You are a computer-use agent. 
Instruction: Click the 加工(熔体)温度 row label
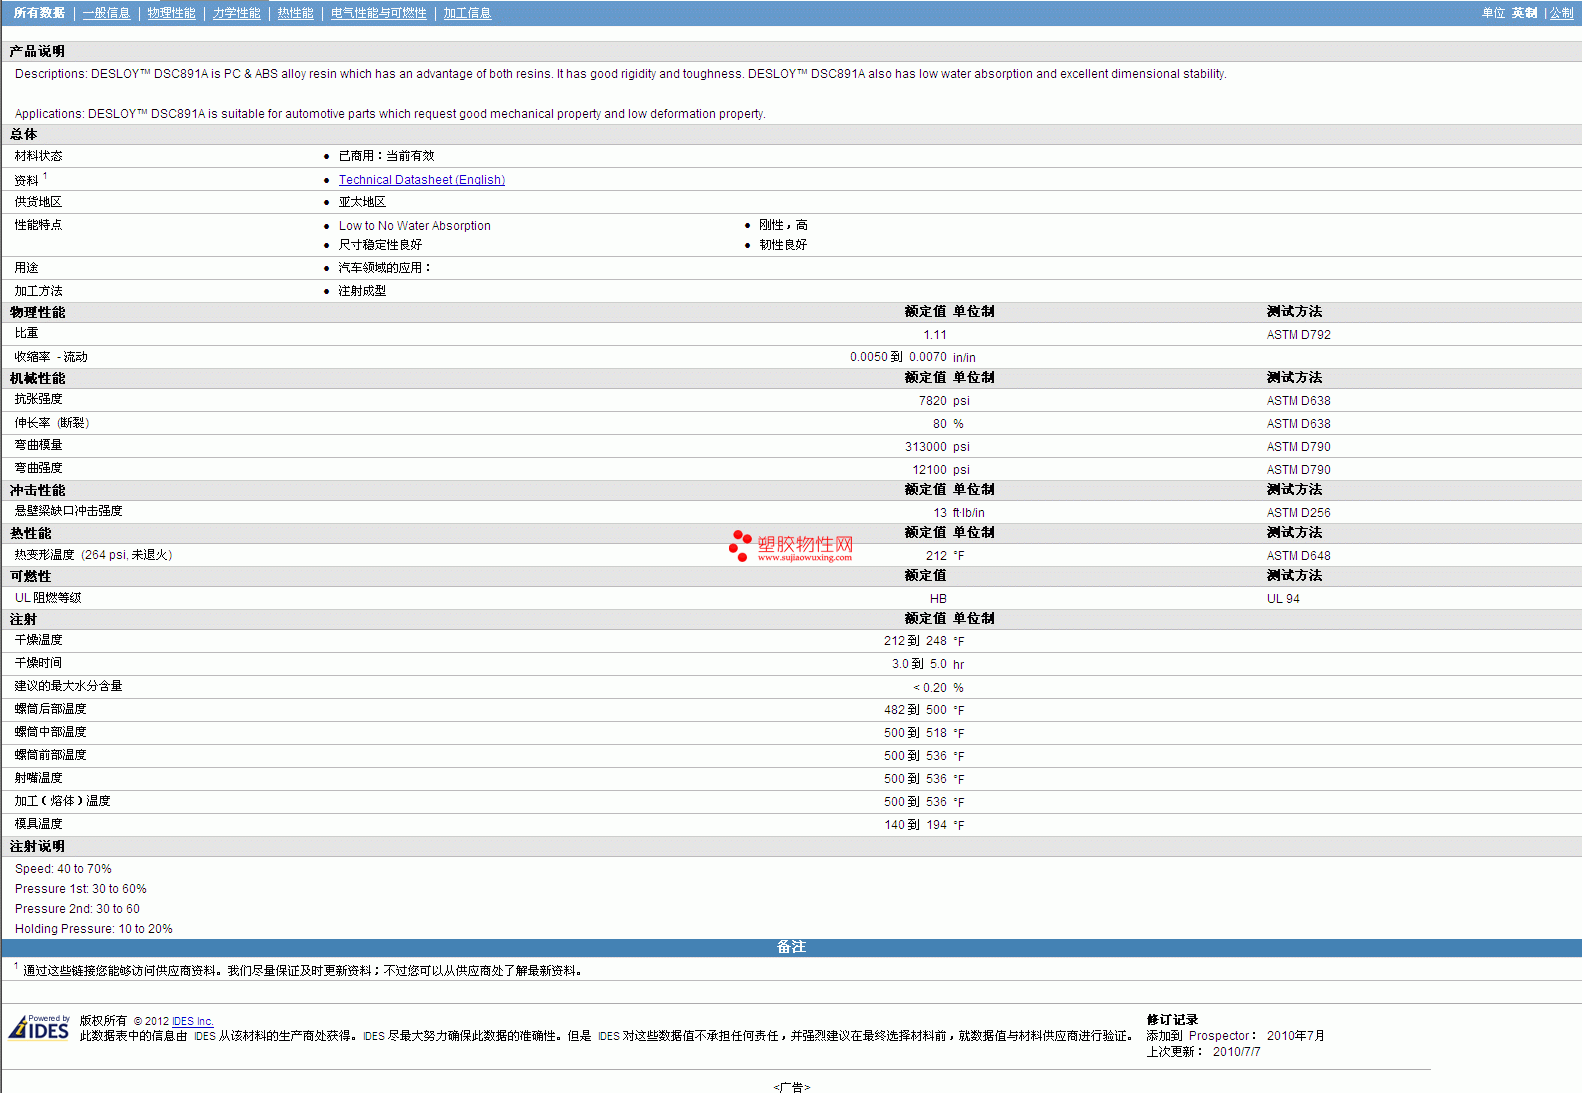(62, 801)
